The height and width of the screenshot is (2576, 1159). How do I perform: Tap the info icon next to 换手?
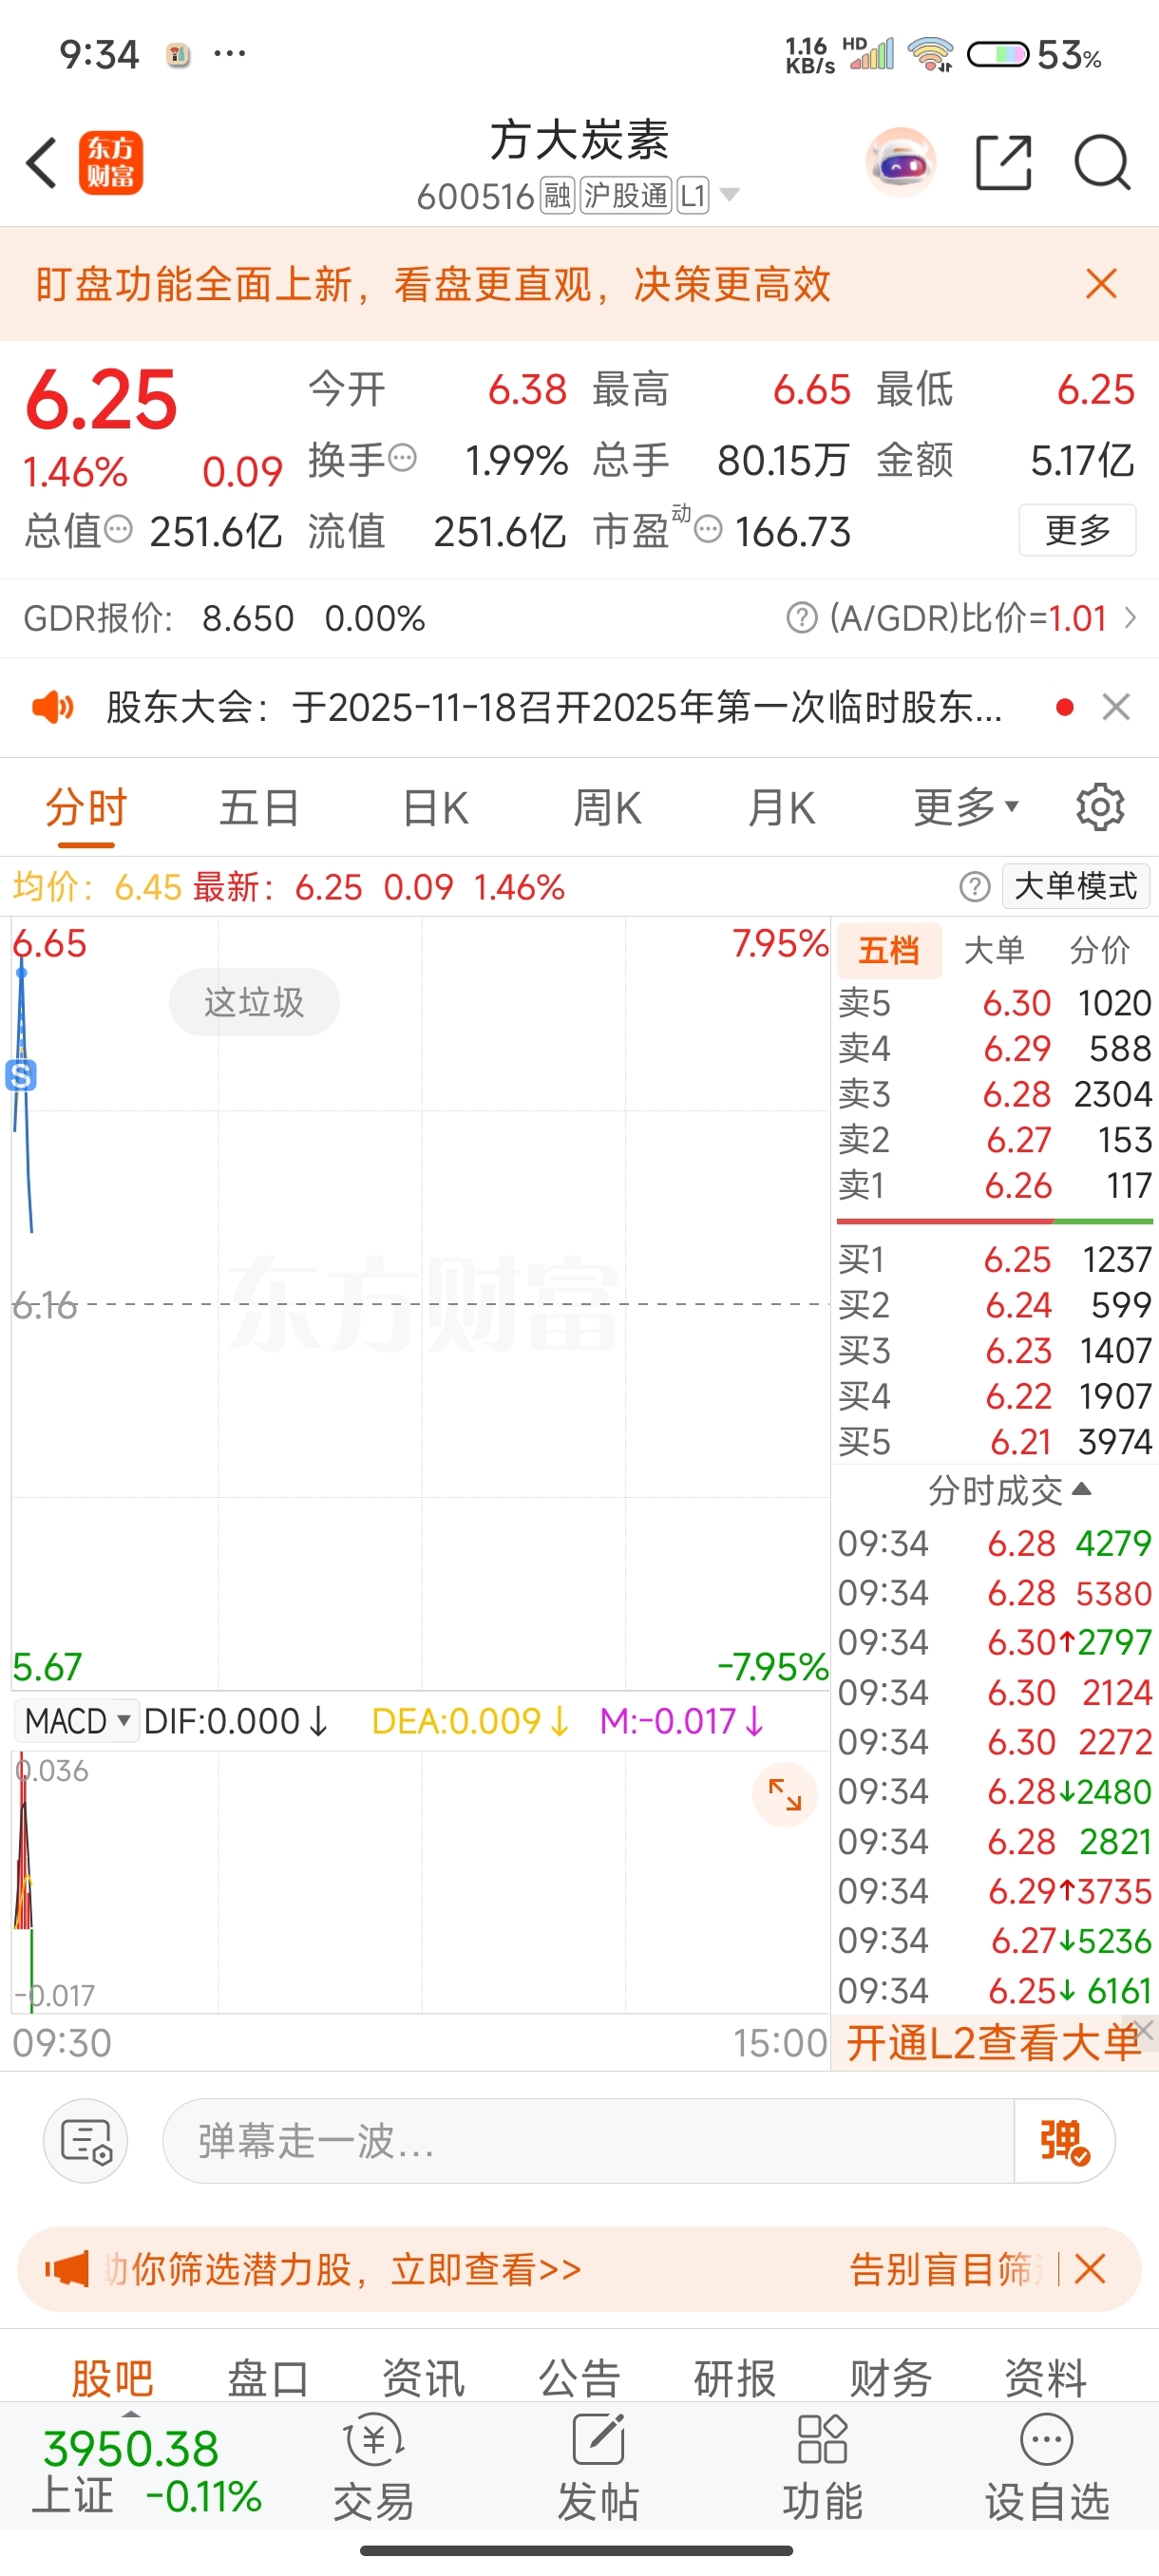[x=402, y=458]
